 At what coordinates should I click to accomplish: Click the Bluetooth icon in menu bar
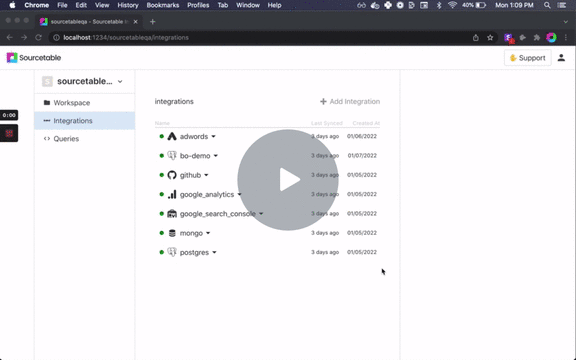(439, 5)
